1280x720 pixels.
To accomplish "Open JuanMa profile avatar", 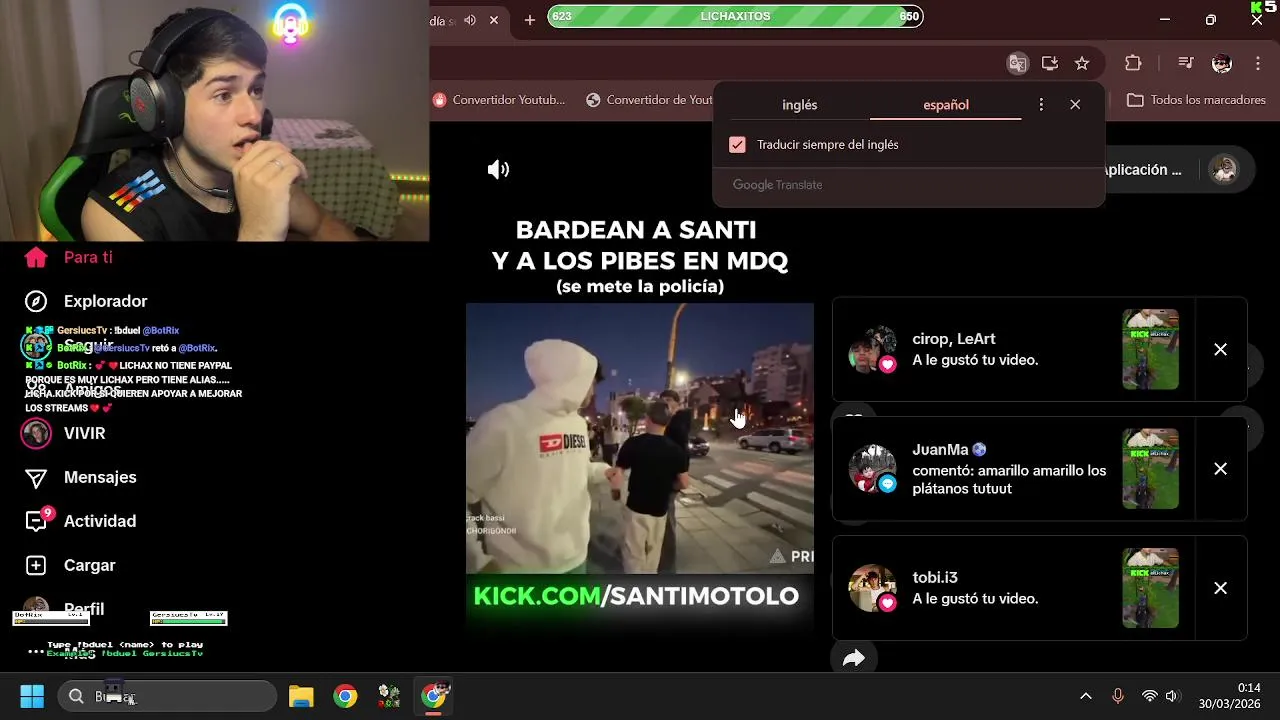I will coord(873,469).
